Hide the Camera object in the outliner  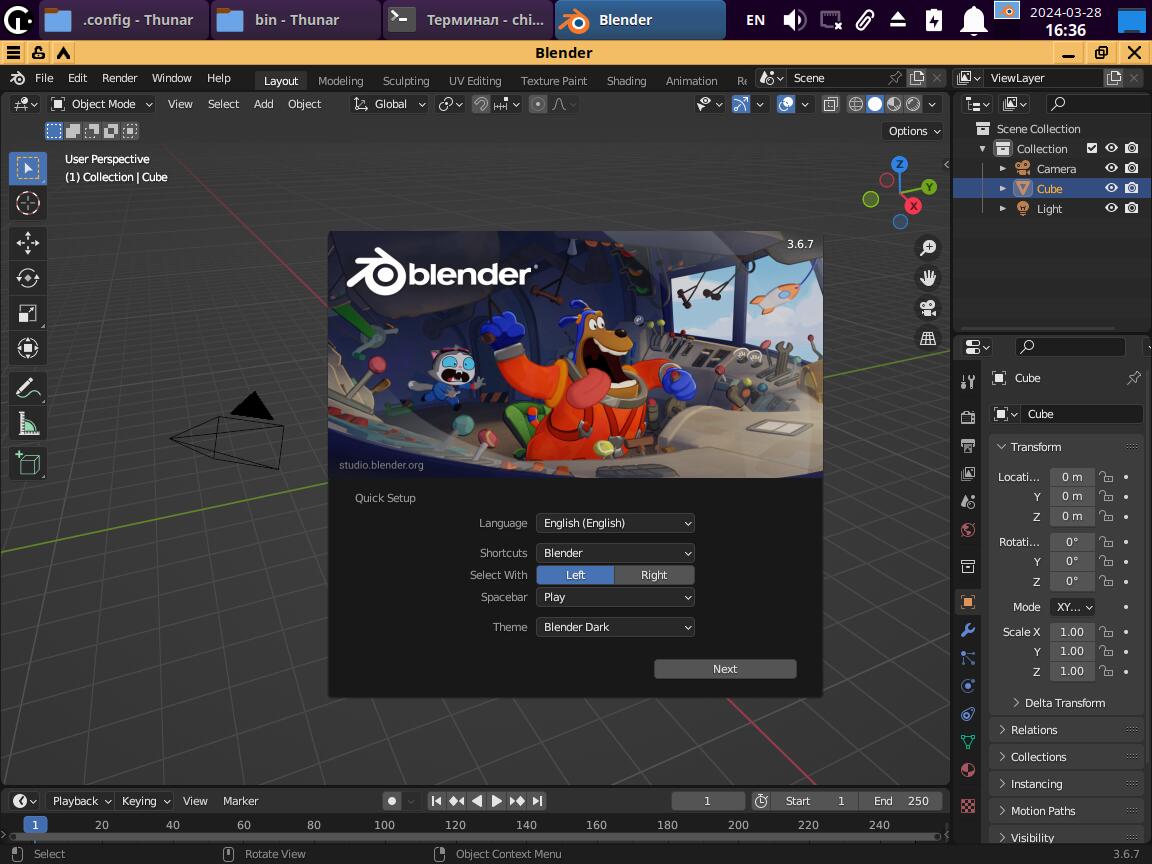pos(1111,168)
